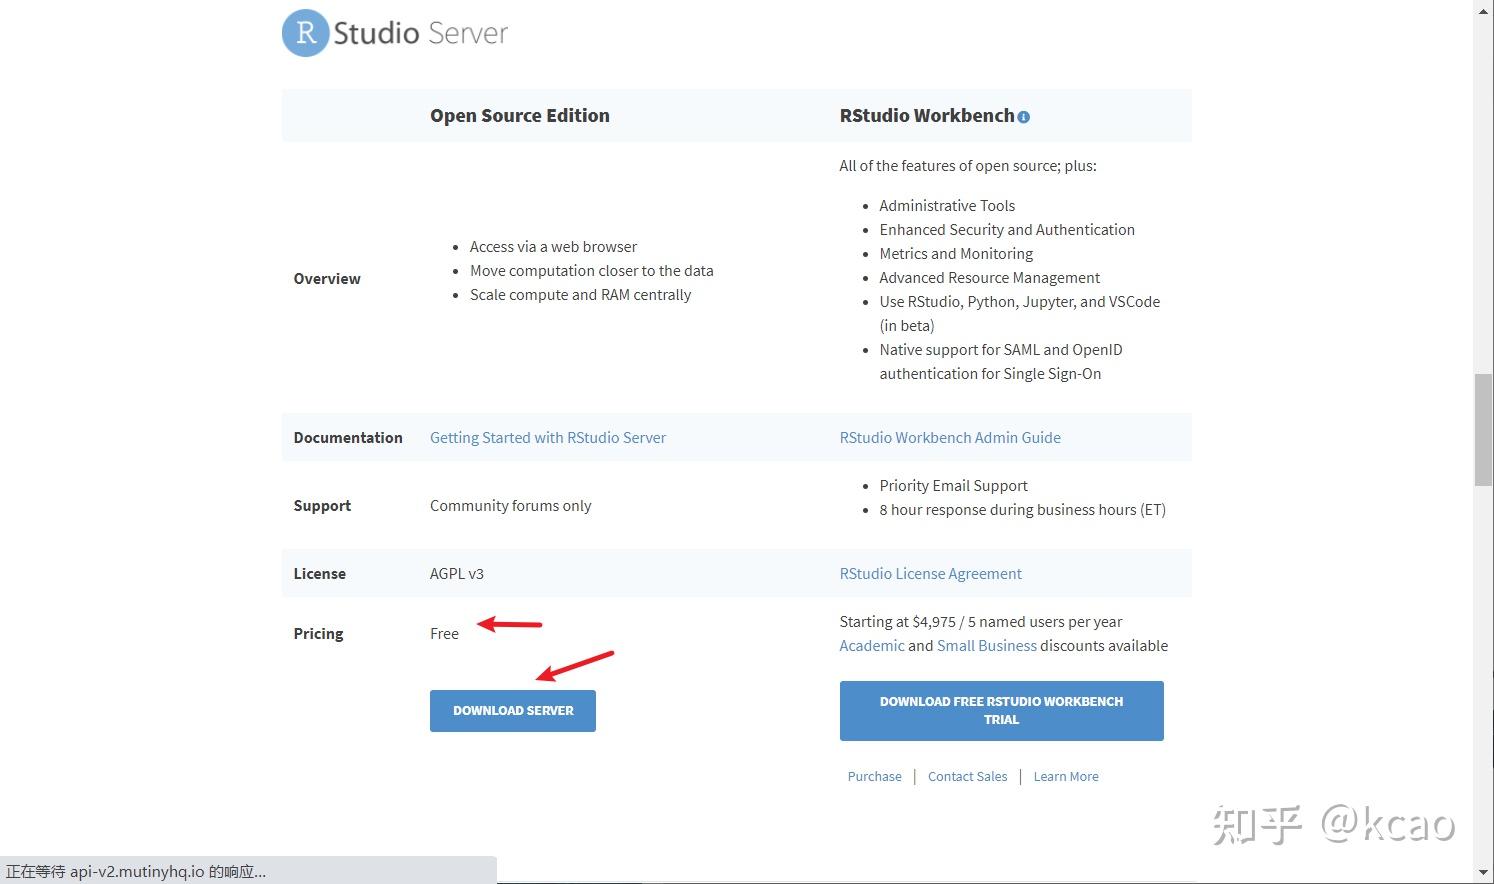Screen dimensions: 1494x884
Task: Click the AGPL v3 license text
Action: pos(456,573)
